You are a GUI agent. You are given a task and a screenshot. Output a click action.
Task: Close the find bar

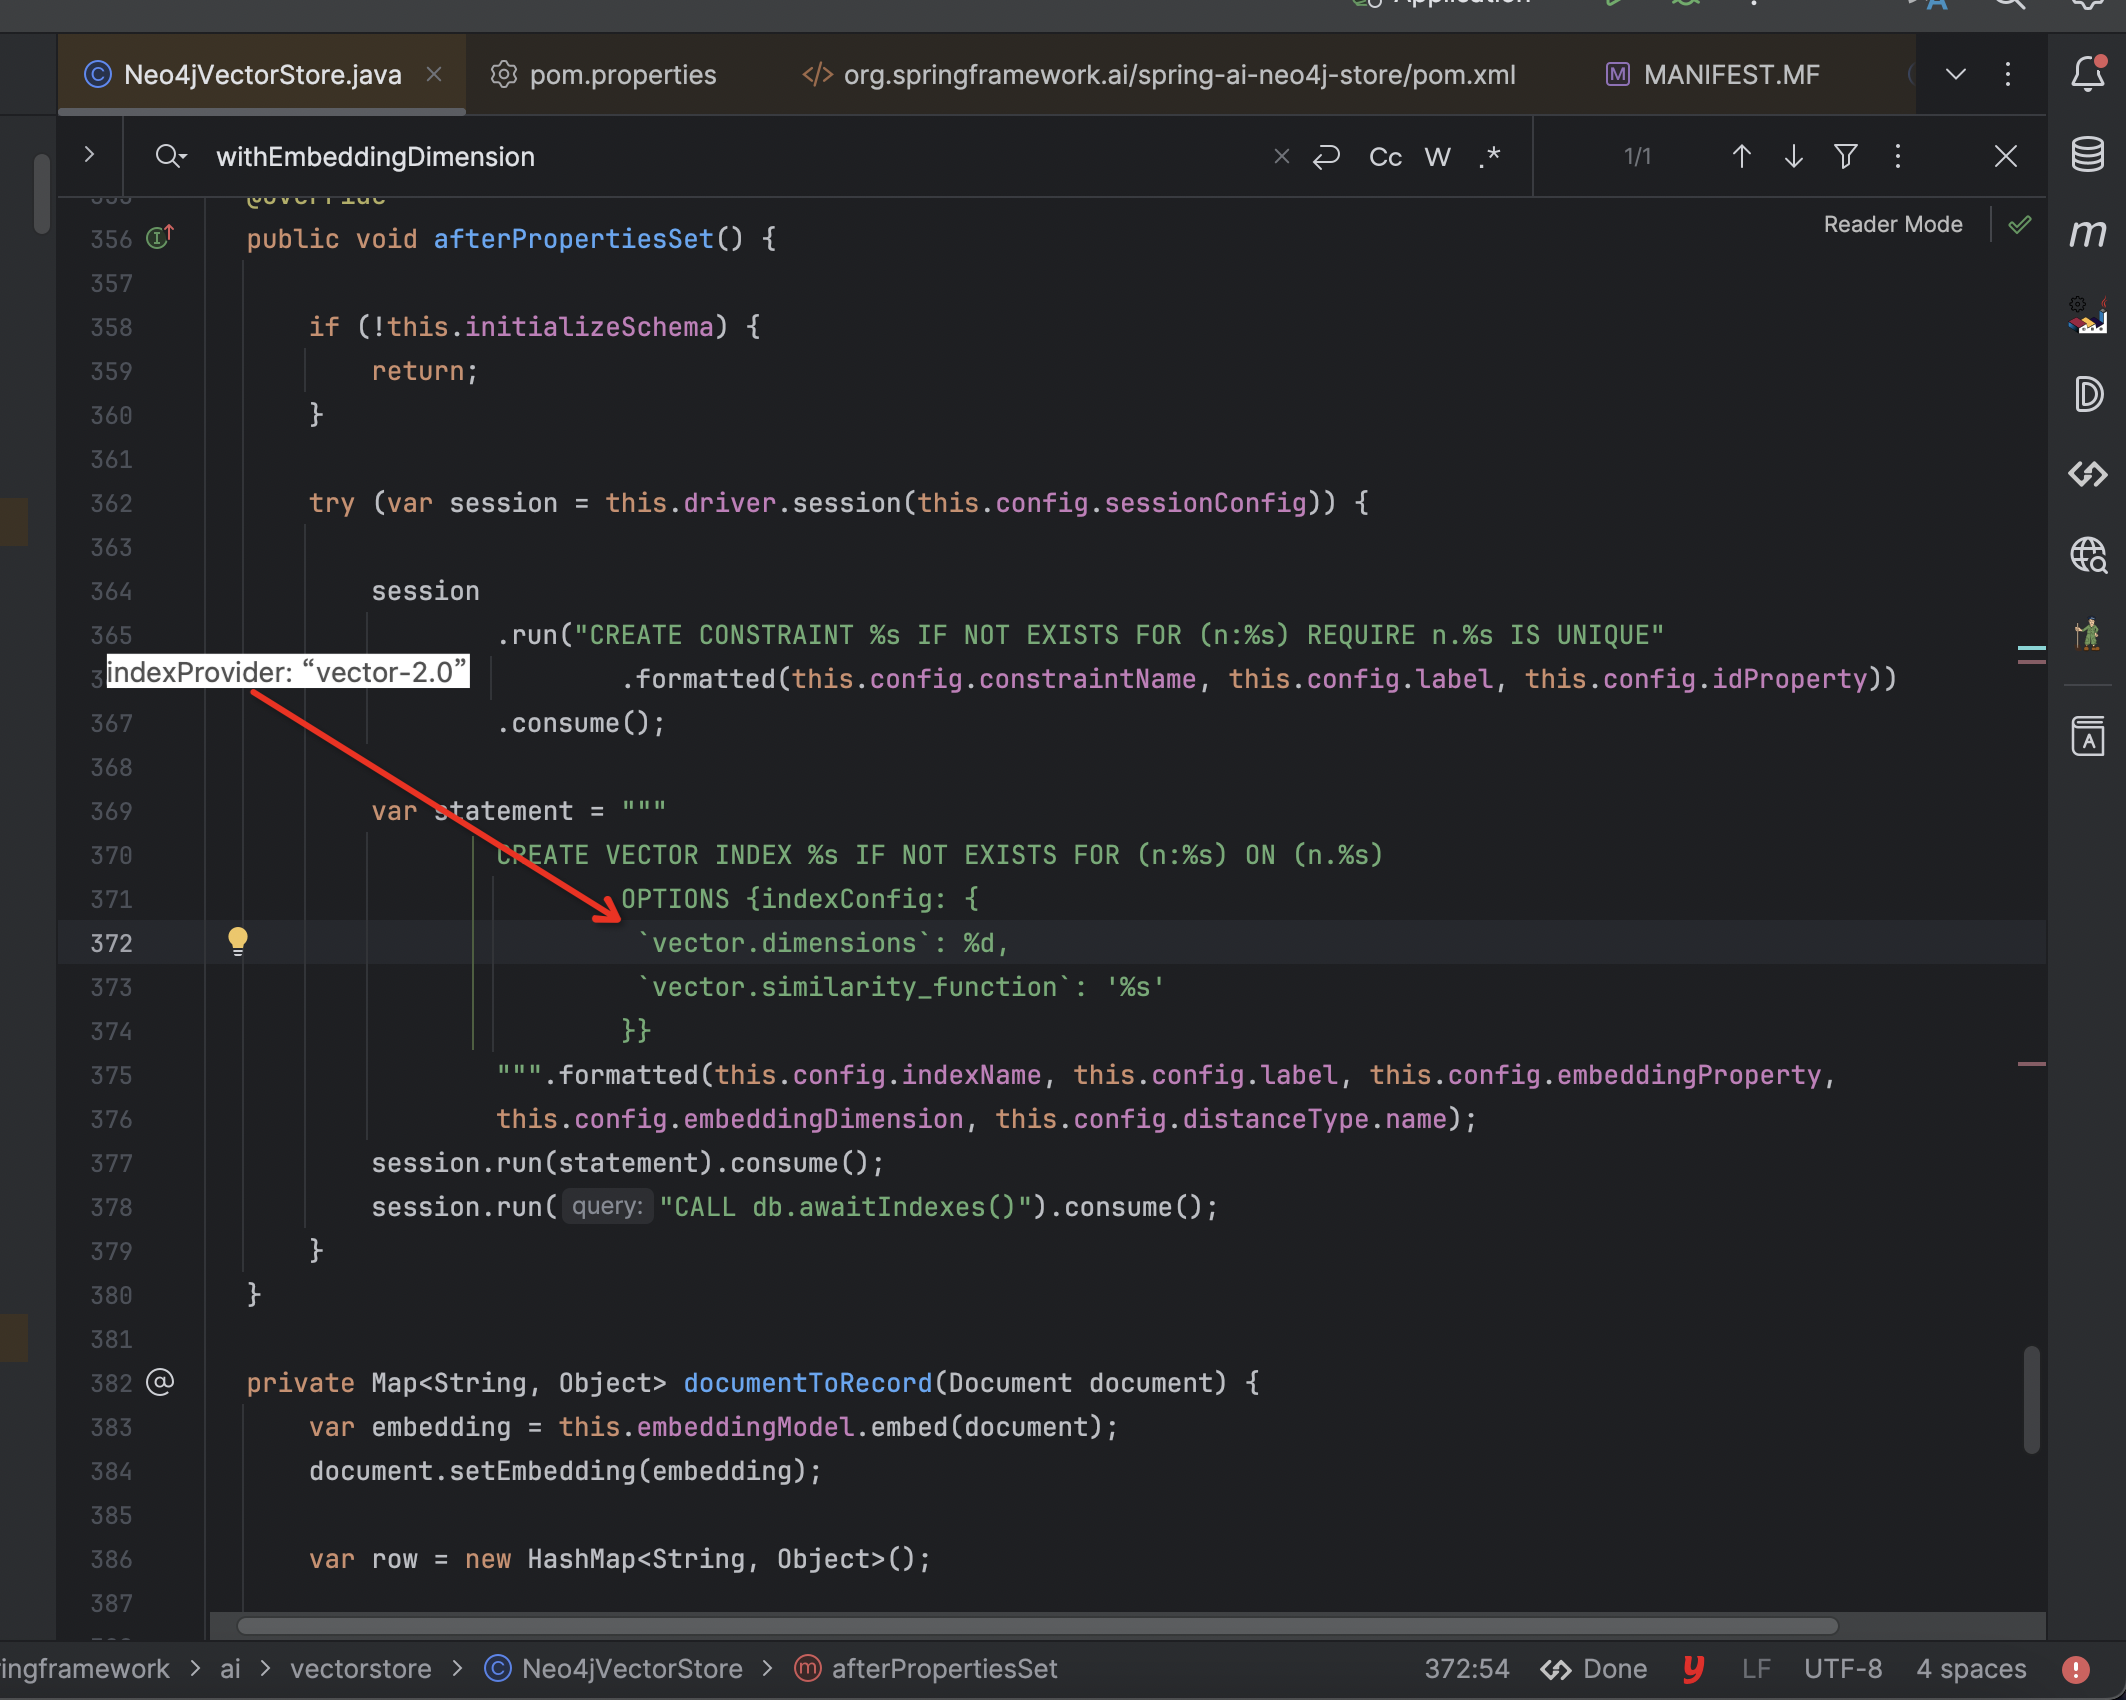tap(2006, 157)
